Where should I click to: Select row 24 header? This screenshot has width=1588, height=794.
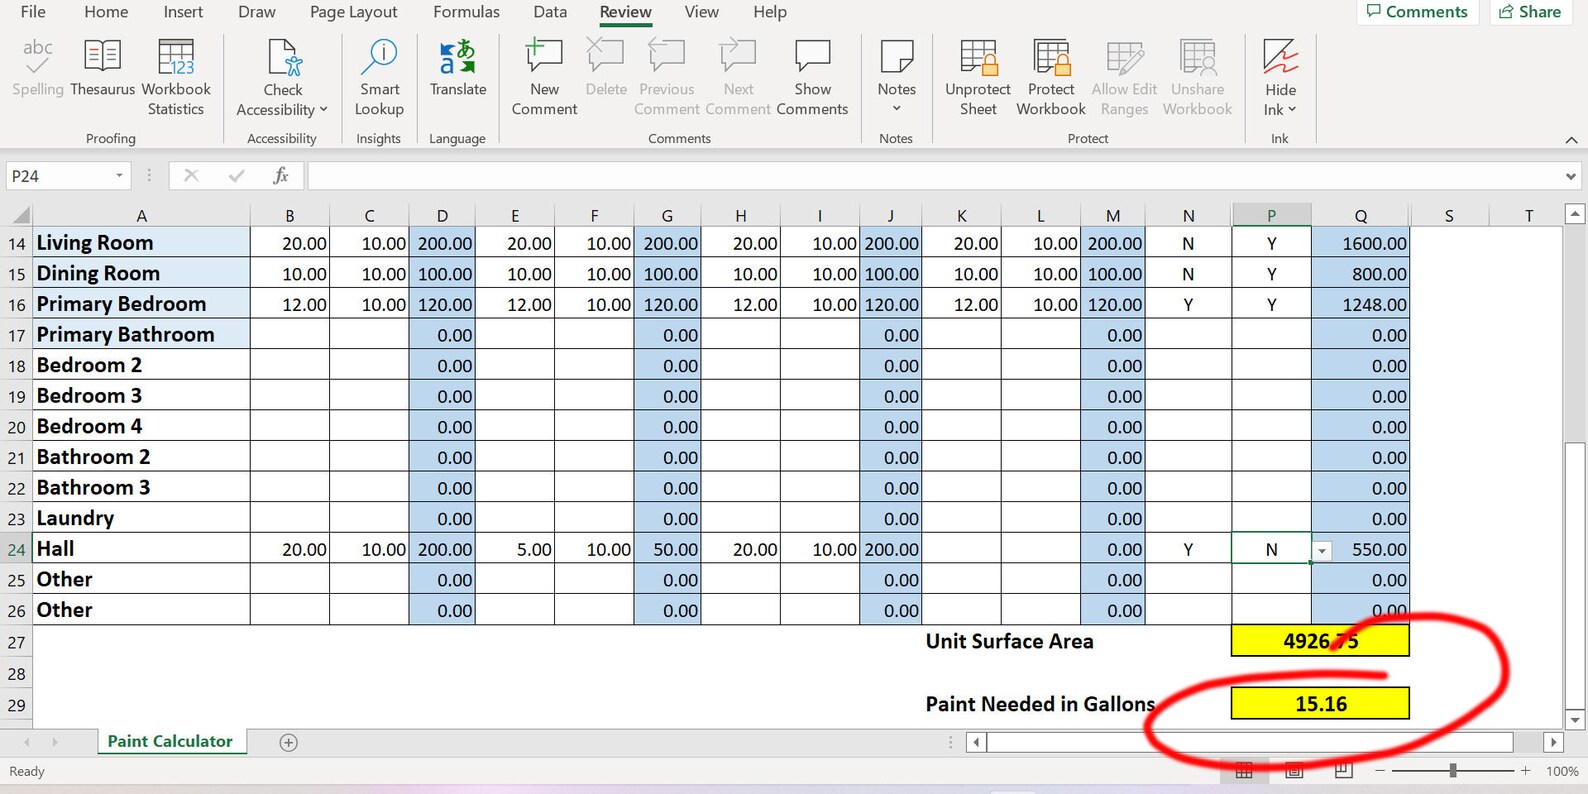tap(17, 549)
